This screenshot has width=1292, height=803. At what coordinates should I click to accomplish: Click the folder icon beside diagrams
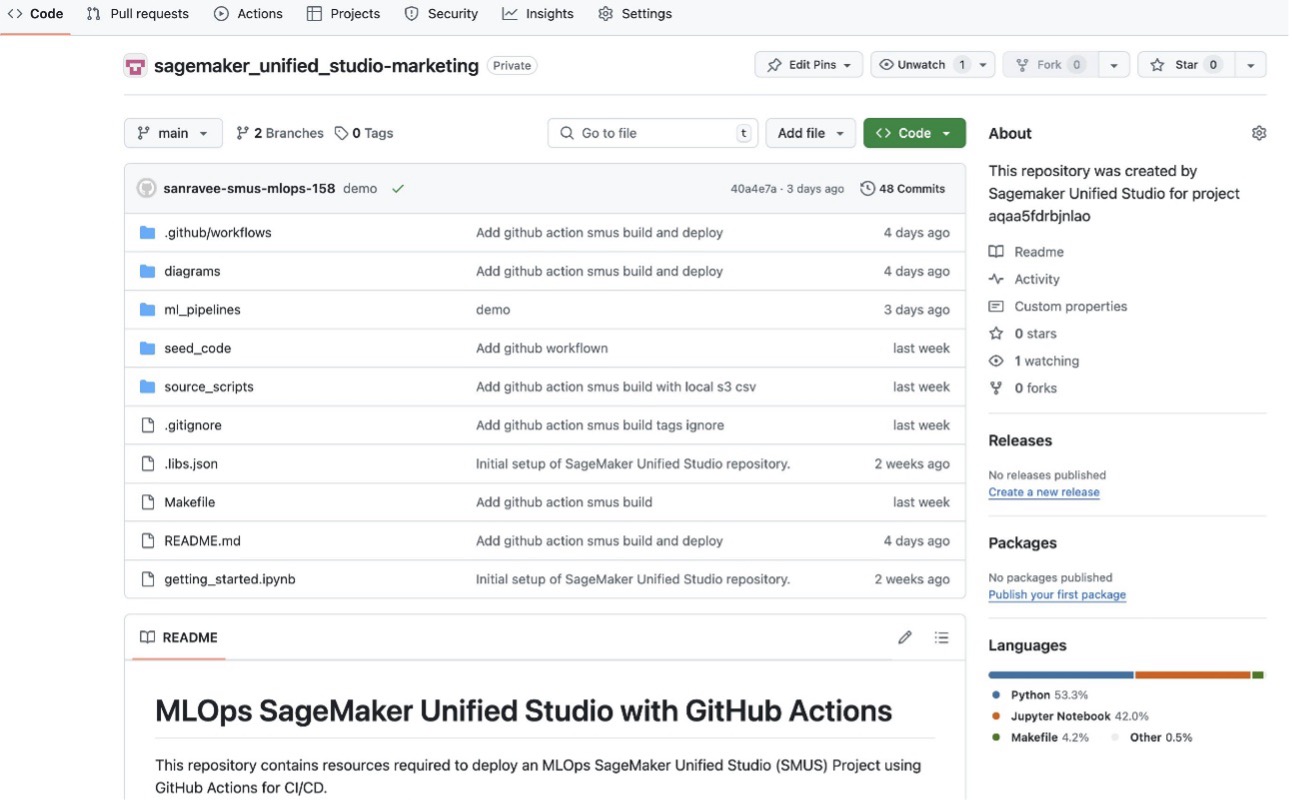tap(148, 271)
